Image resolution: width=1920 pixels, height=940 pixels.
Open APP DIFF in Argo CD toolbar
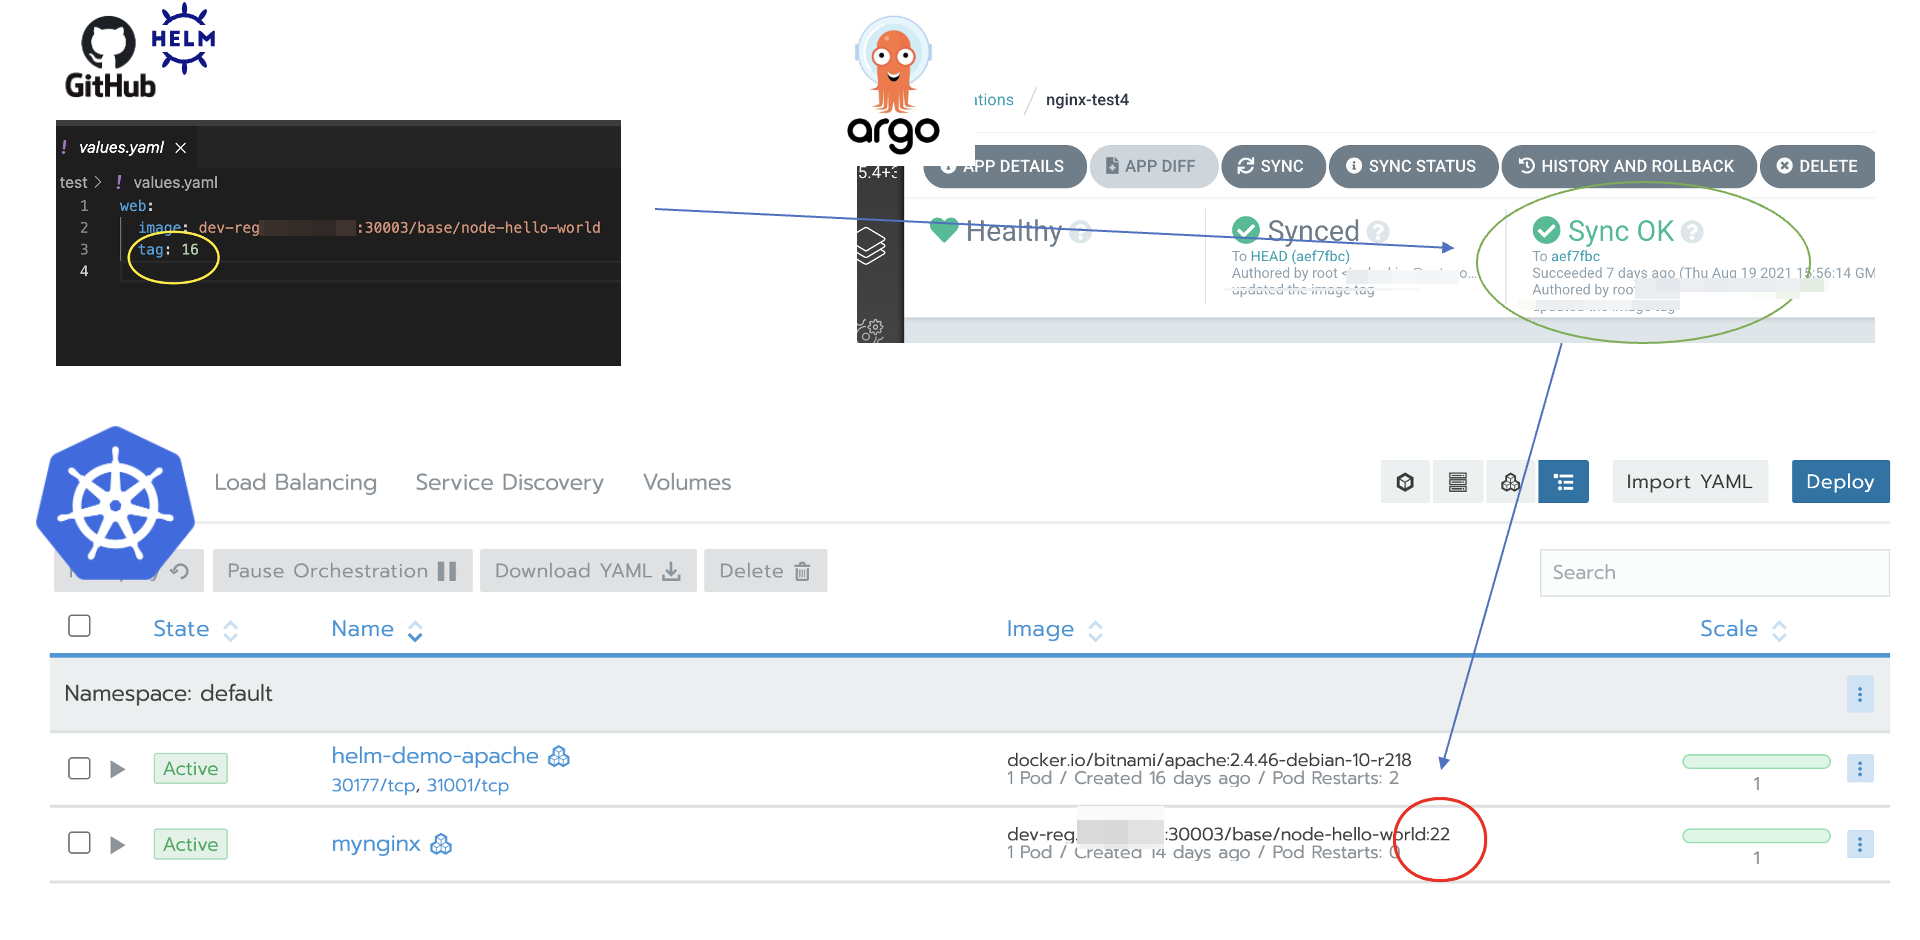[1154, 166]
